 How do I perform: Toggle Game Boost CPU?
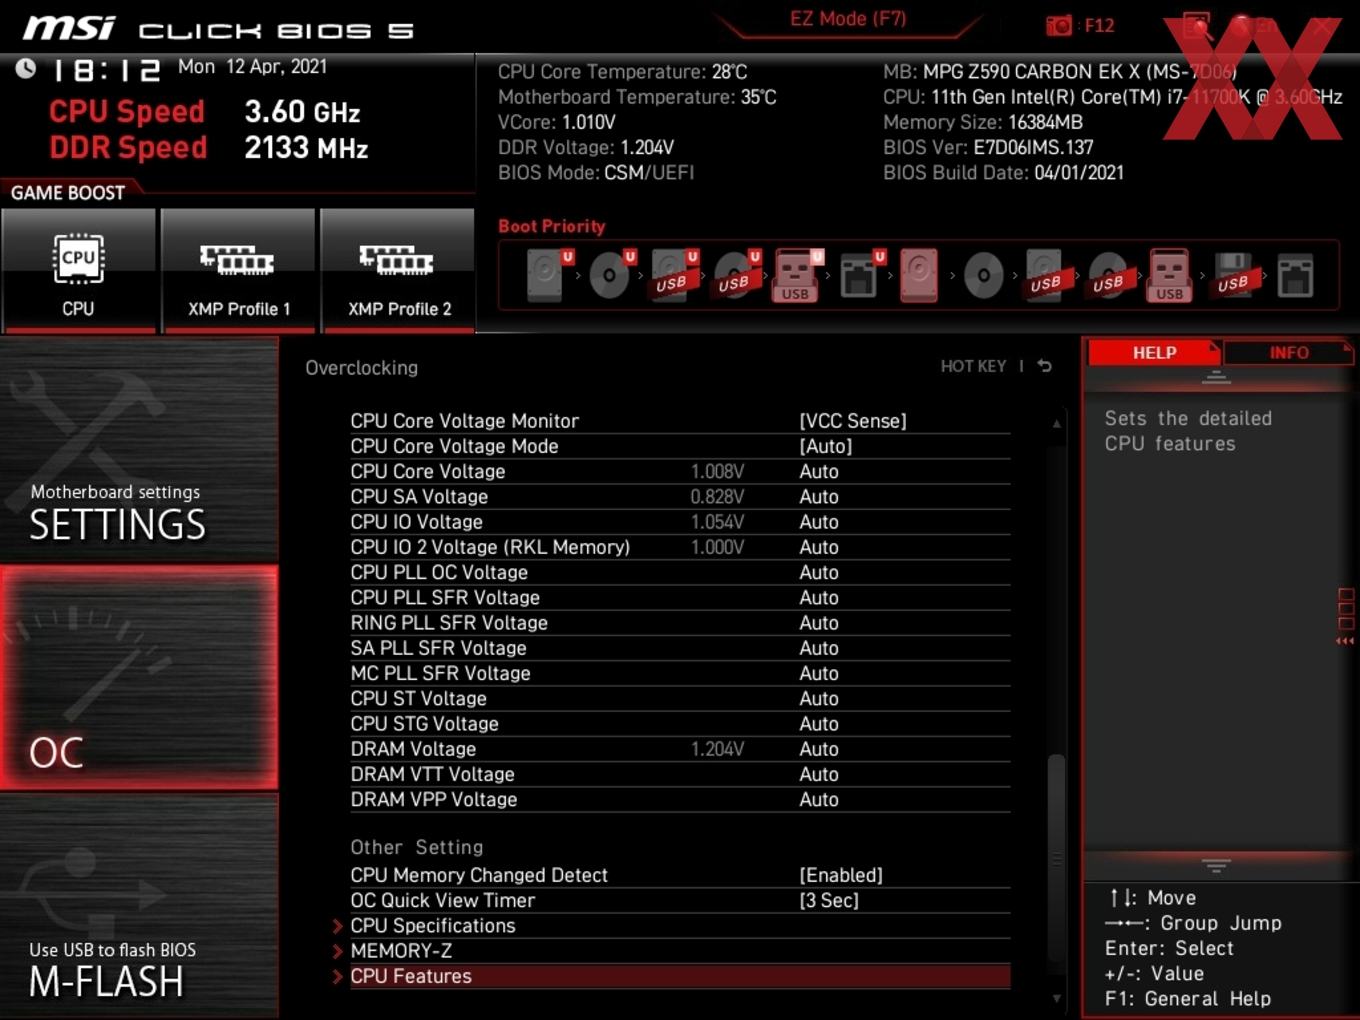pyautogui.click(x=78, y=270)
